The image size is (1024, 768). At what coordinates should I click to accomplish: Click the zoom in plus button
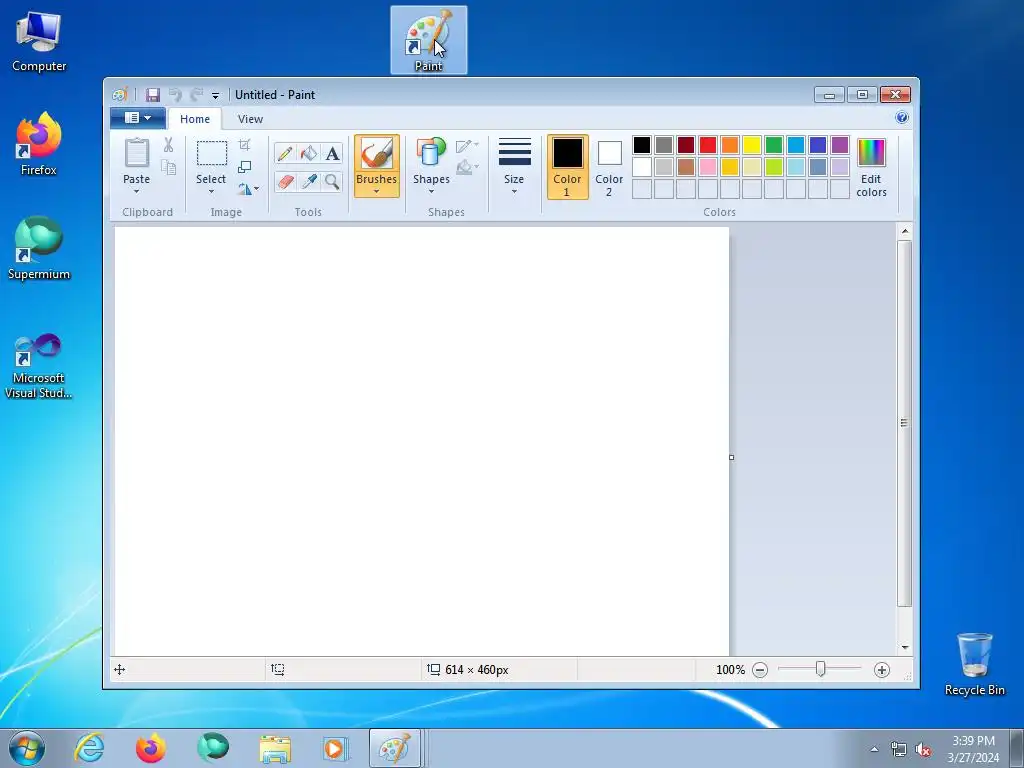pos(882,670)
